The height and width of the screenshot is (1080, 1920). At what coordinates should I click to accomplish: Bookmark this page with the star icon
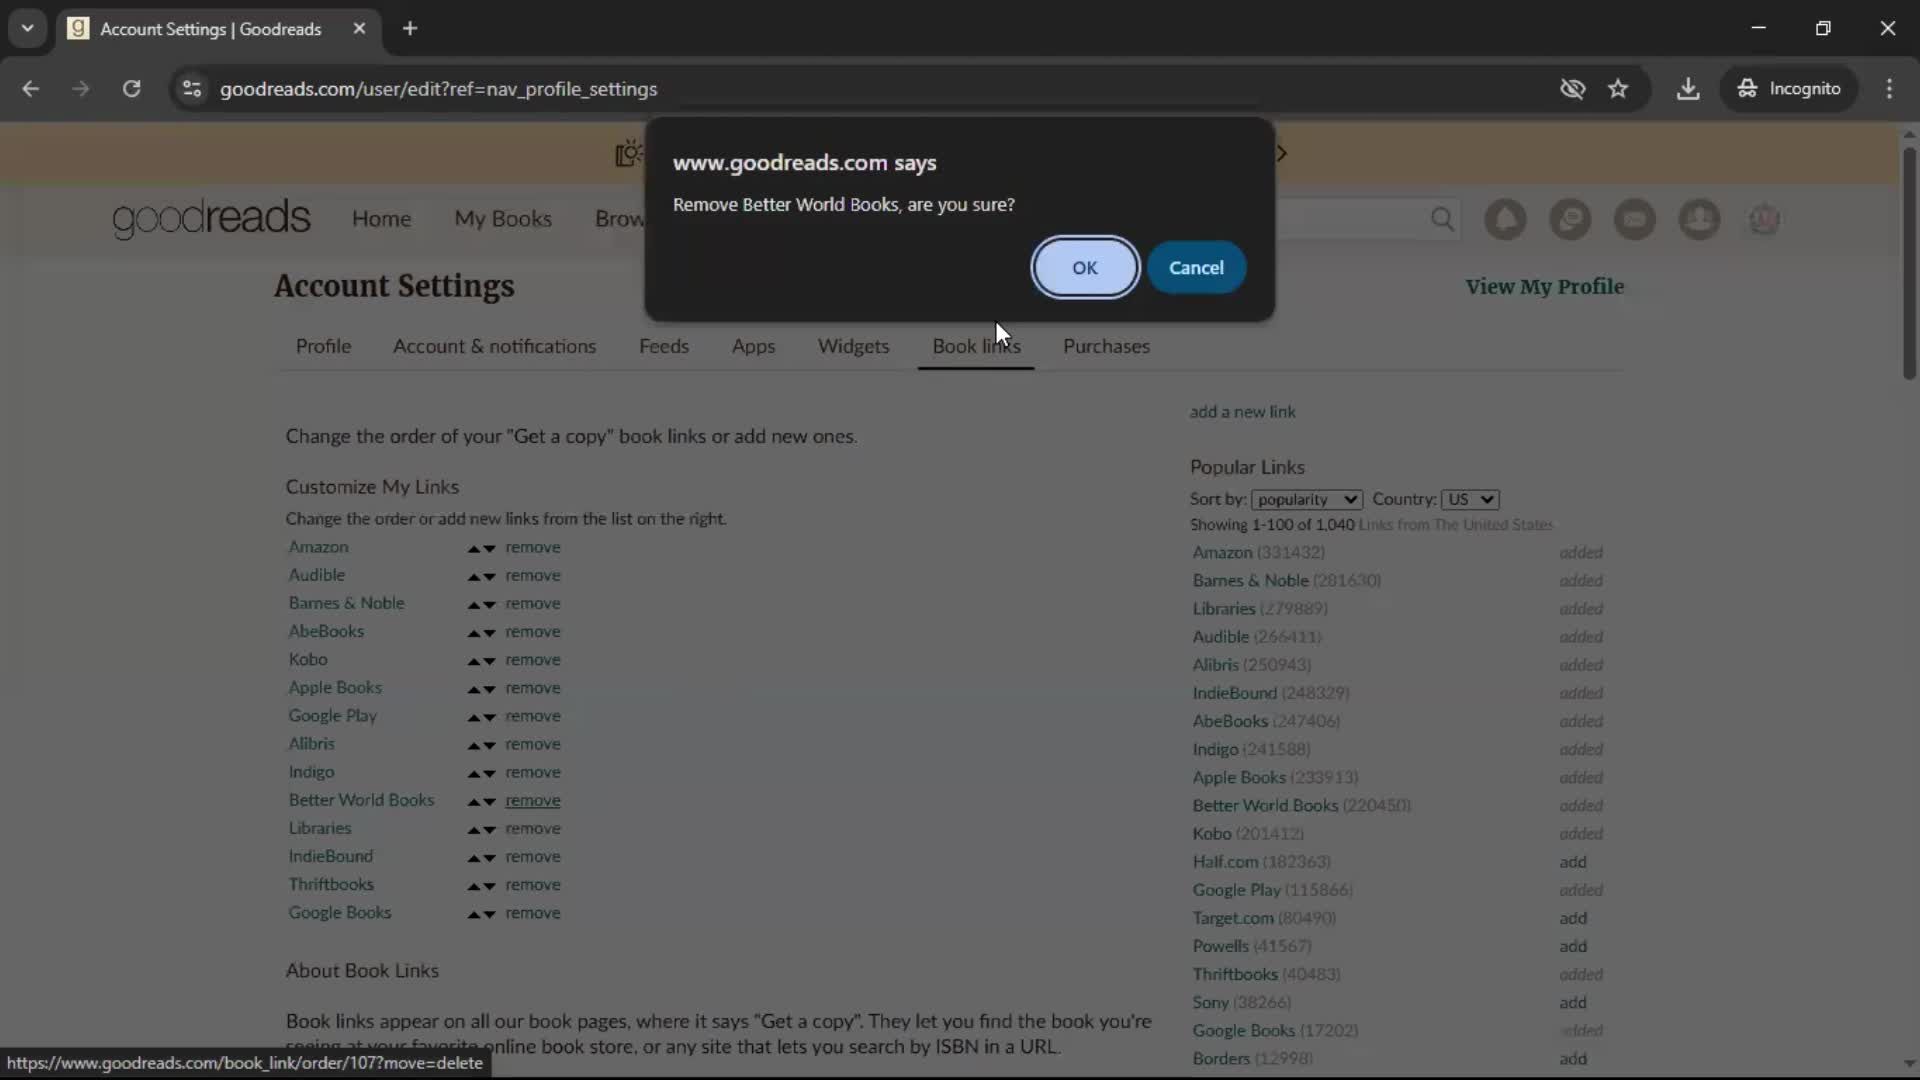pos(1618,89)
